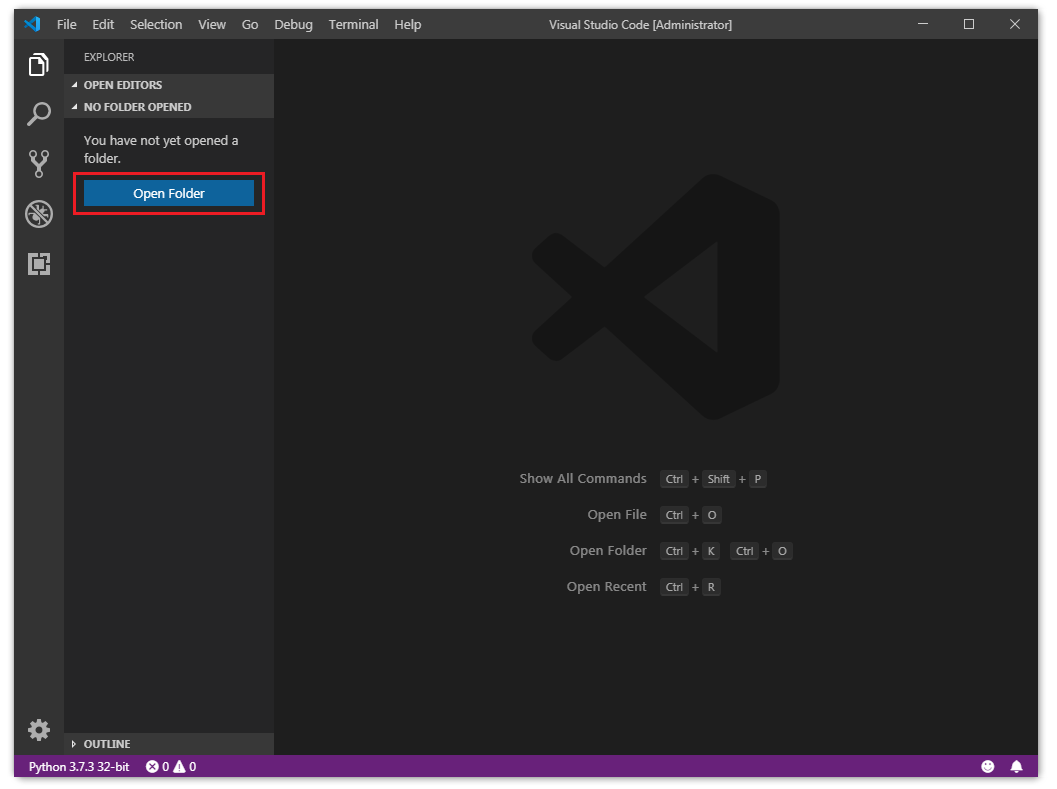Image resolution: width=1057 pixels, height=789 pixels.
Task: Open the Help menu
Action: pyautogui.click(x=407, y=24)
